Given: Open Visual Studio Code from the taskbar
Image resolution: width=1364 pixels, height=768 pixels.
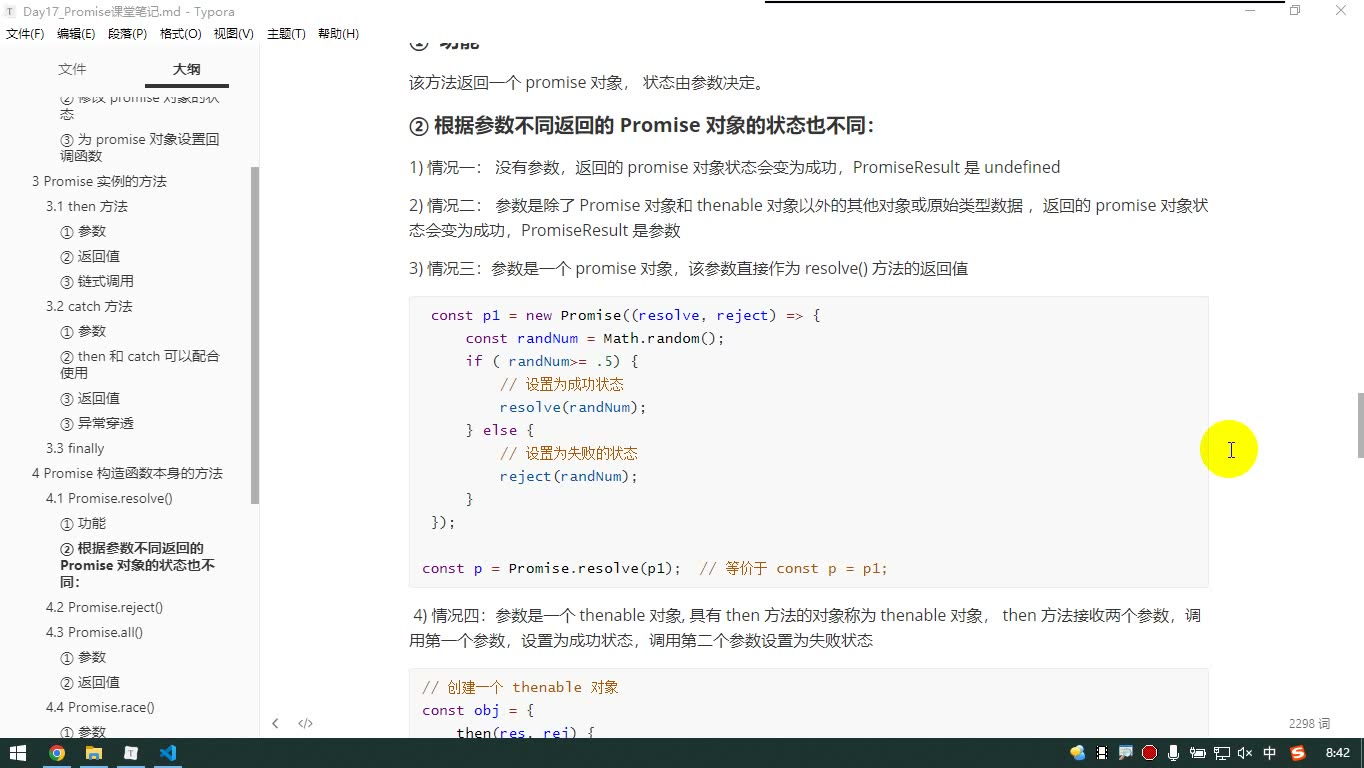Looking at the screenshot, I should (x=168, y=753).
